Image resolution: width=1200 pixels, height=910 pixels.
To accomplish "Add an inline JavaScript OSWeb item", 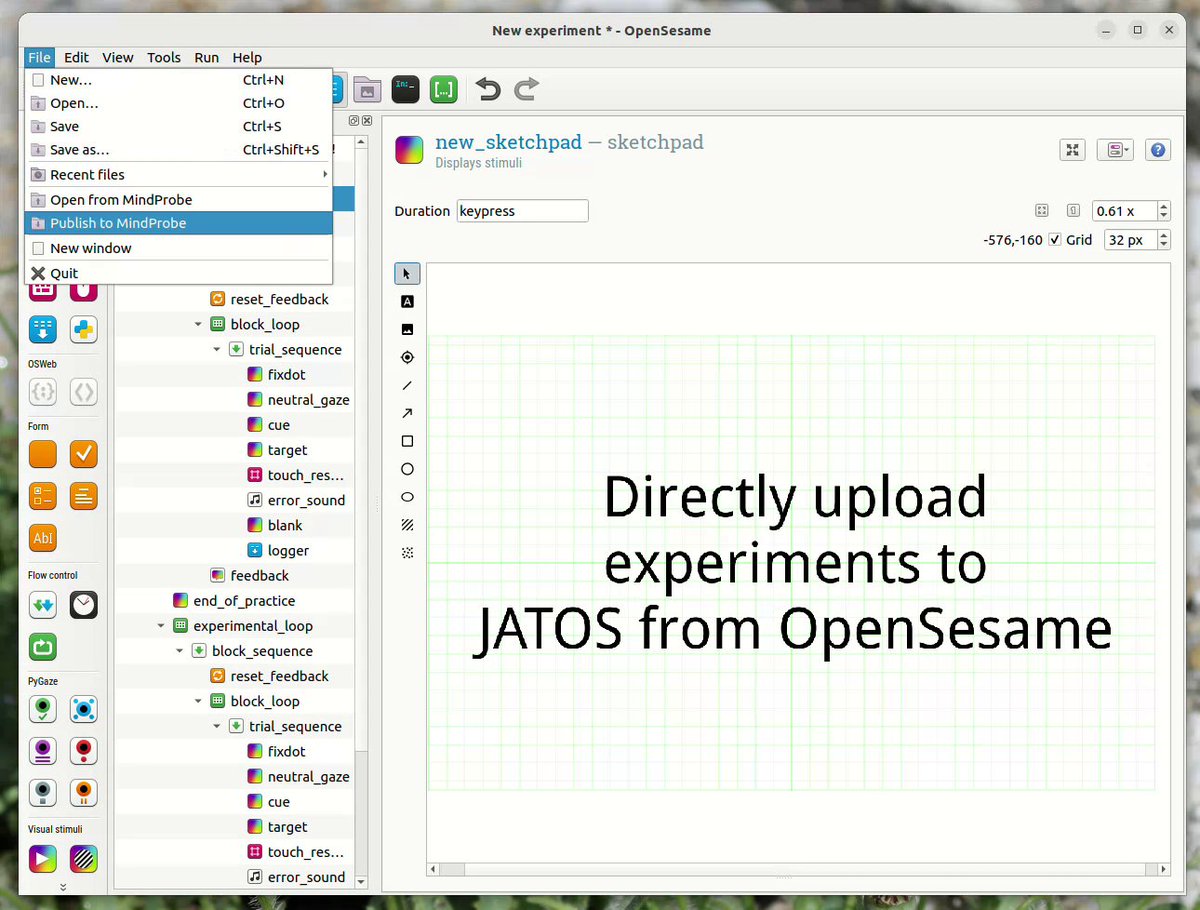I will pos(42,393).
